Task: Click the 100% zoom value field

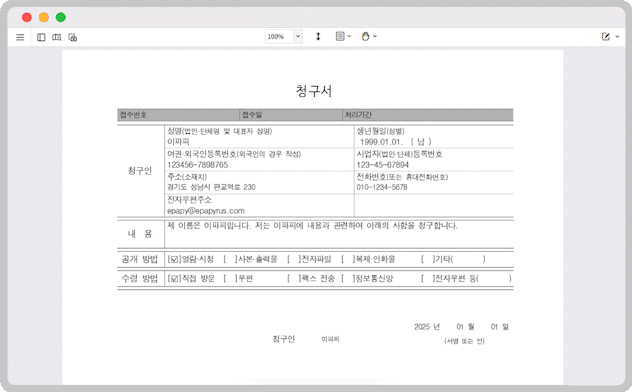Action: coord(280,37)
